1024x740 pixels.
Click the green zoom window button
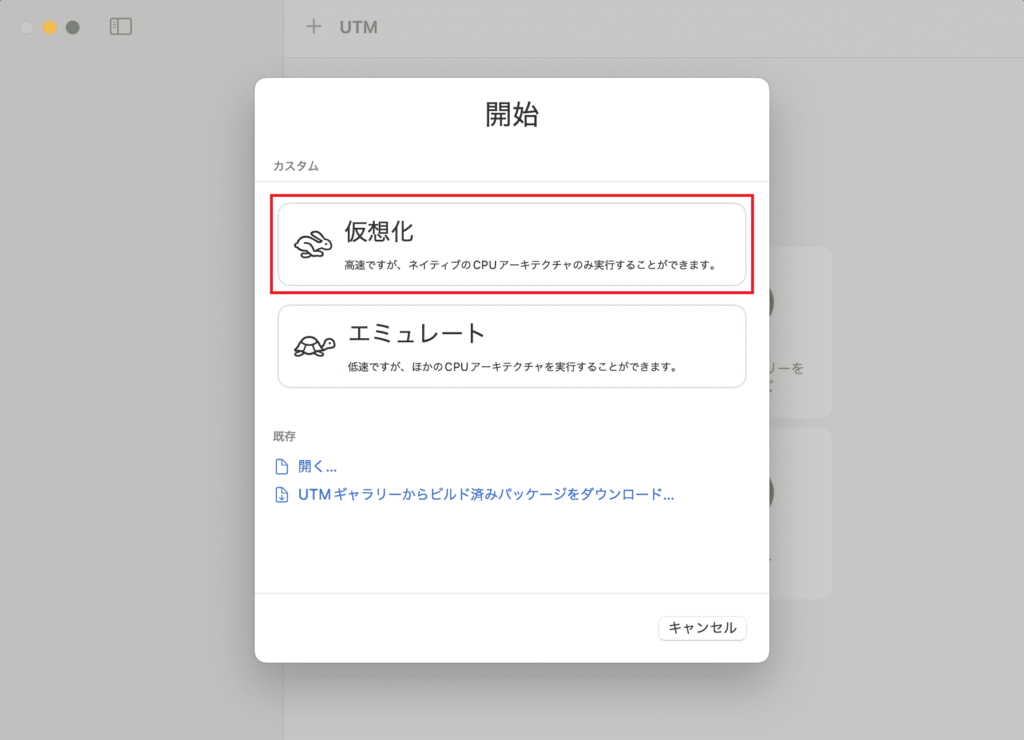pyautogui.click(x=73, y=27)
